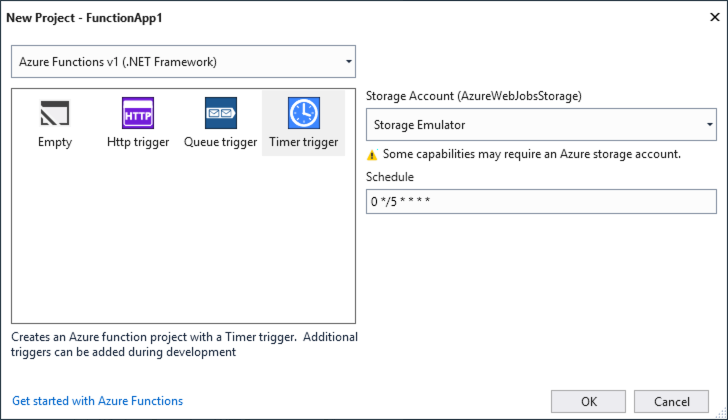Click the Timer trigger label text
Screen dimensions: 728x420
click(303, 142)
